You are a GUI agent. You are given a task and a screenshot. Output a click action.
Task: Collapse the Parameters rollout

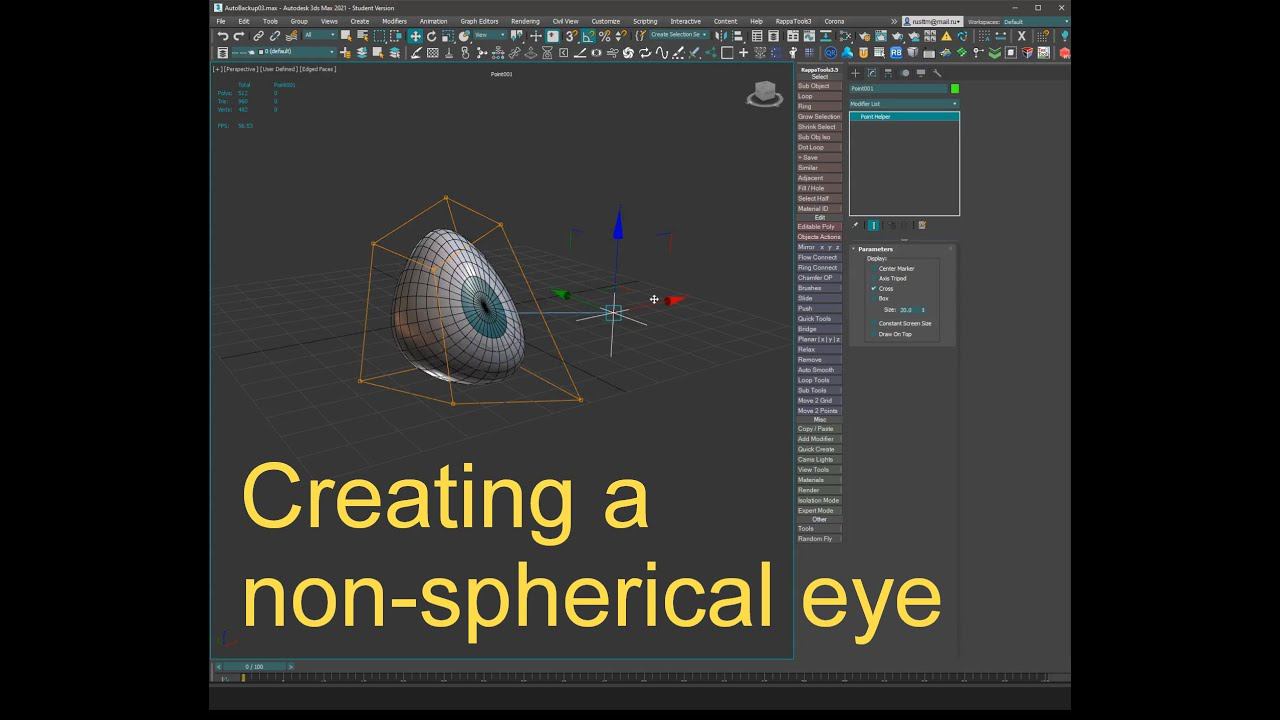(x=875, y=249)
